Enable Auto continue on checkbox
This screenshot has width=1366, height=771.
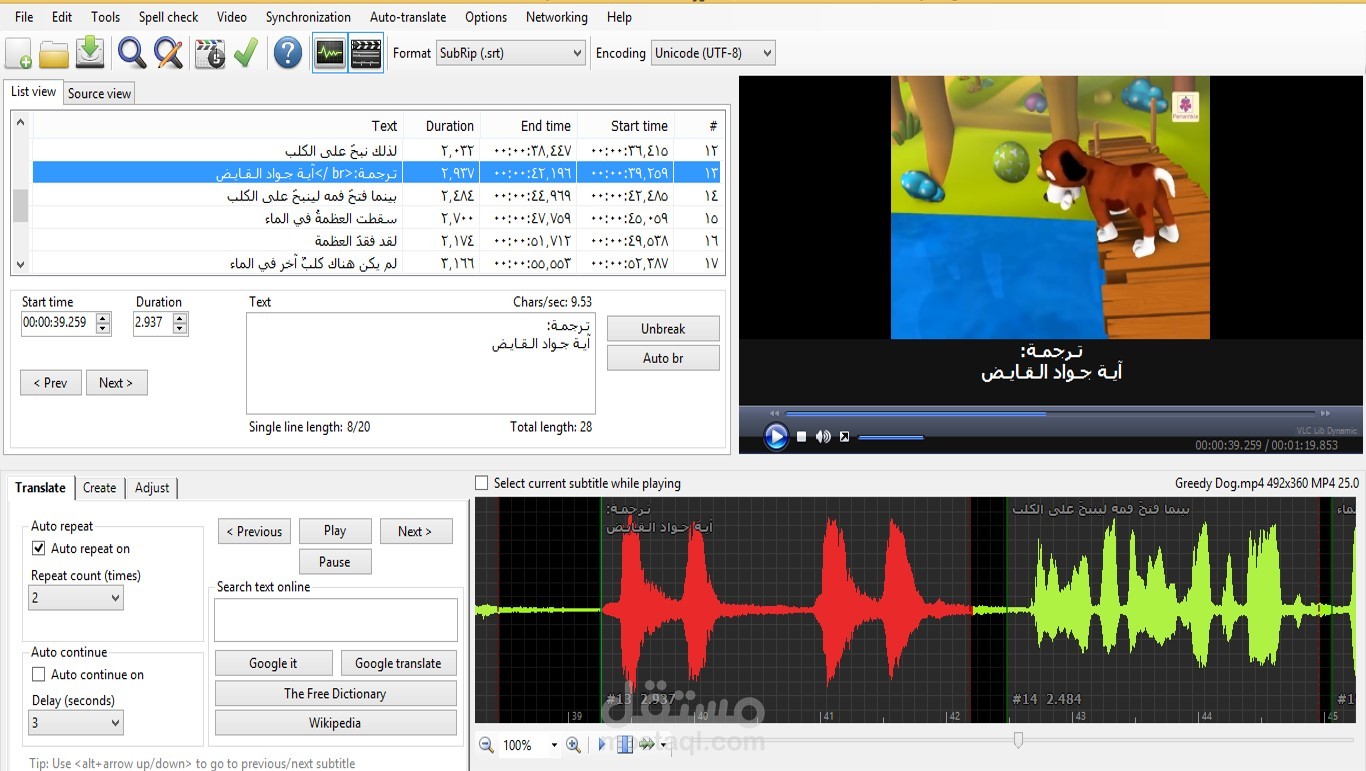point(39,674)
